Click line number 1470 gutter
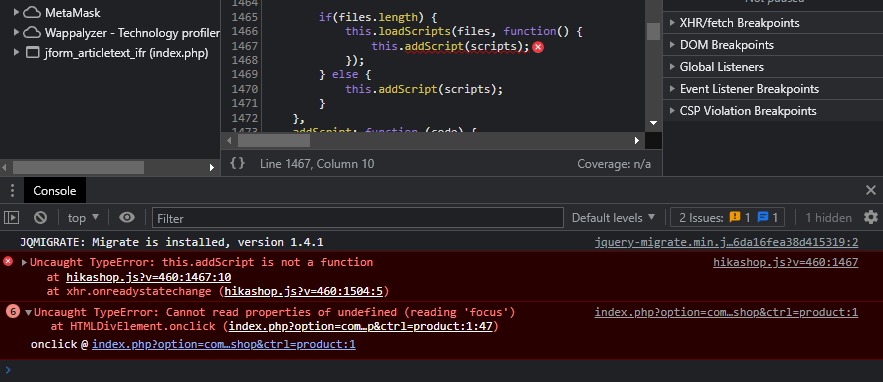The height and width of the screenshot is (382, 883). [x=244, y=89]
